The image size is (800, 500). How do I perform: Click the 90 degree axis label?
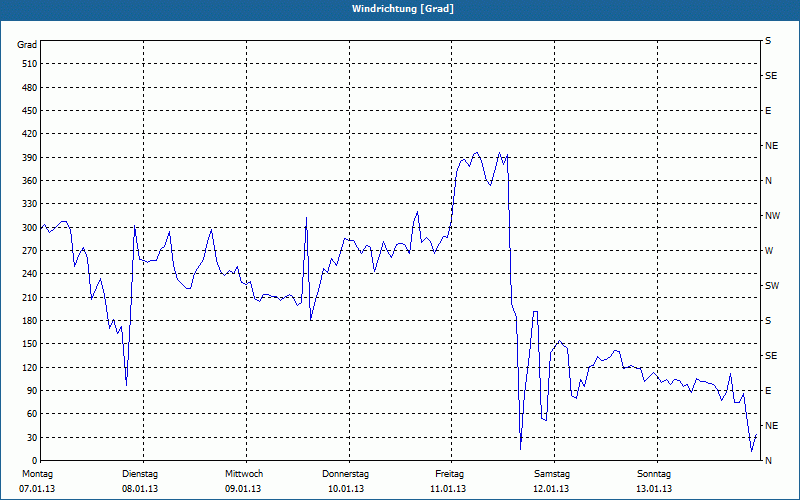31,391
